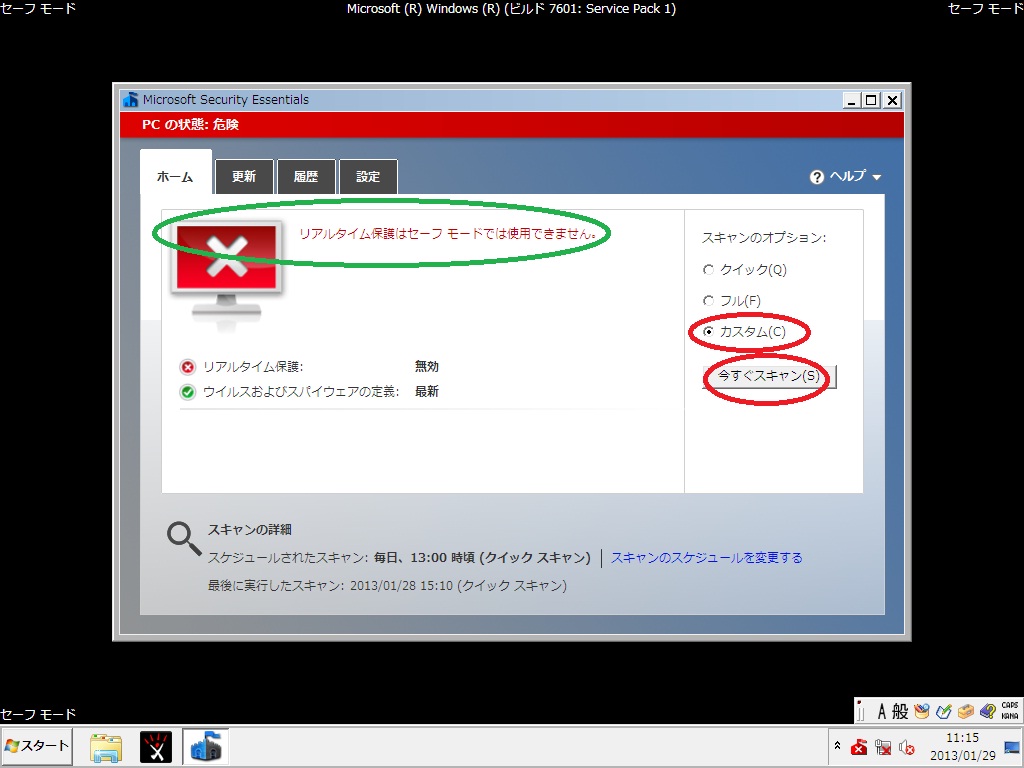The image size is (1024, 768).
Task: Show hidden tray icons
Action: [837, 746]
